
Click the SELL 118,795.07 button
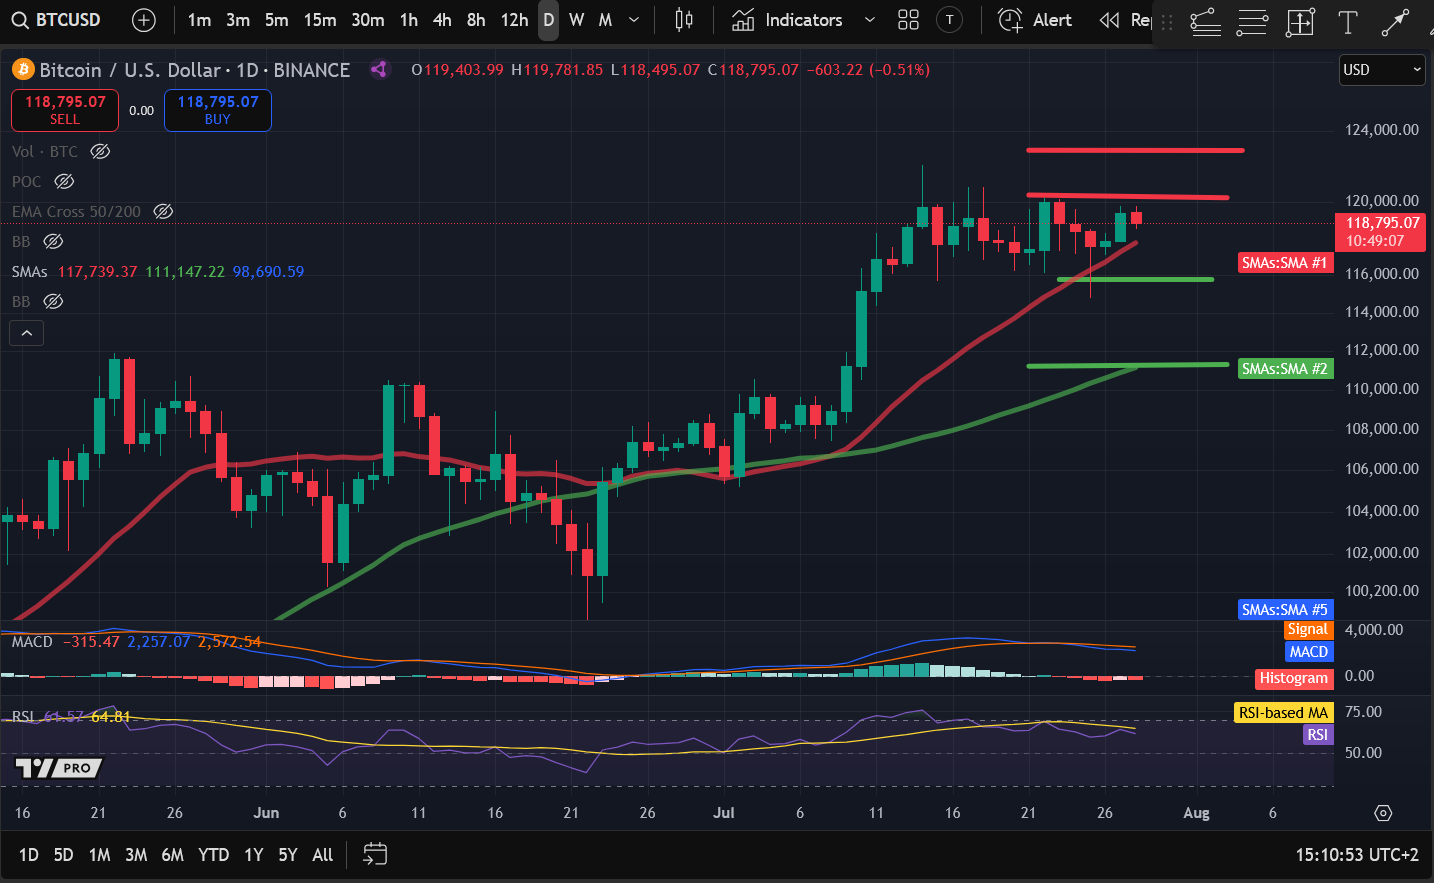[65, 110]
